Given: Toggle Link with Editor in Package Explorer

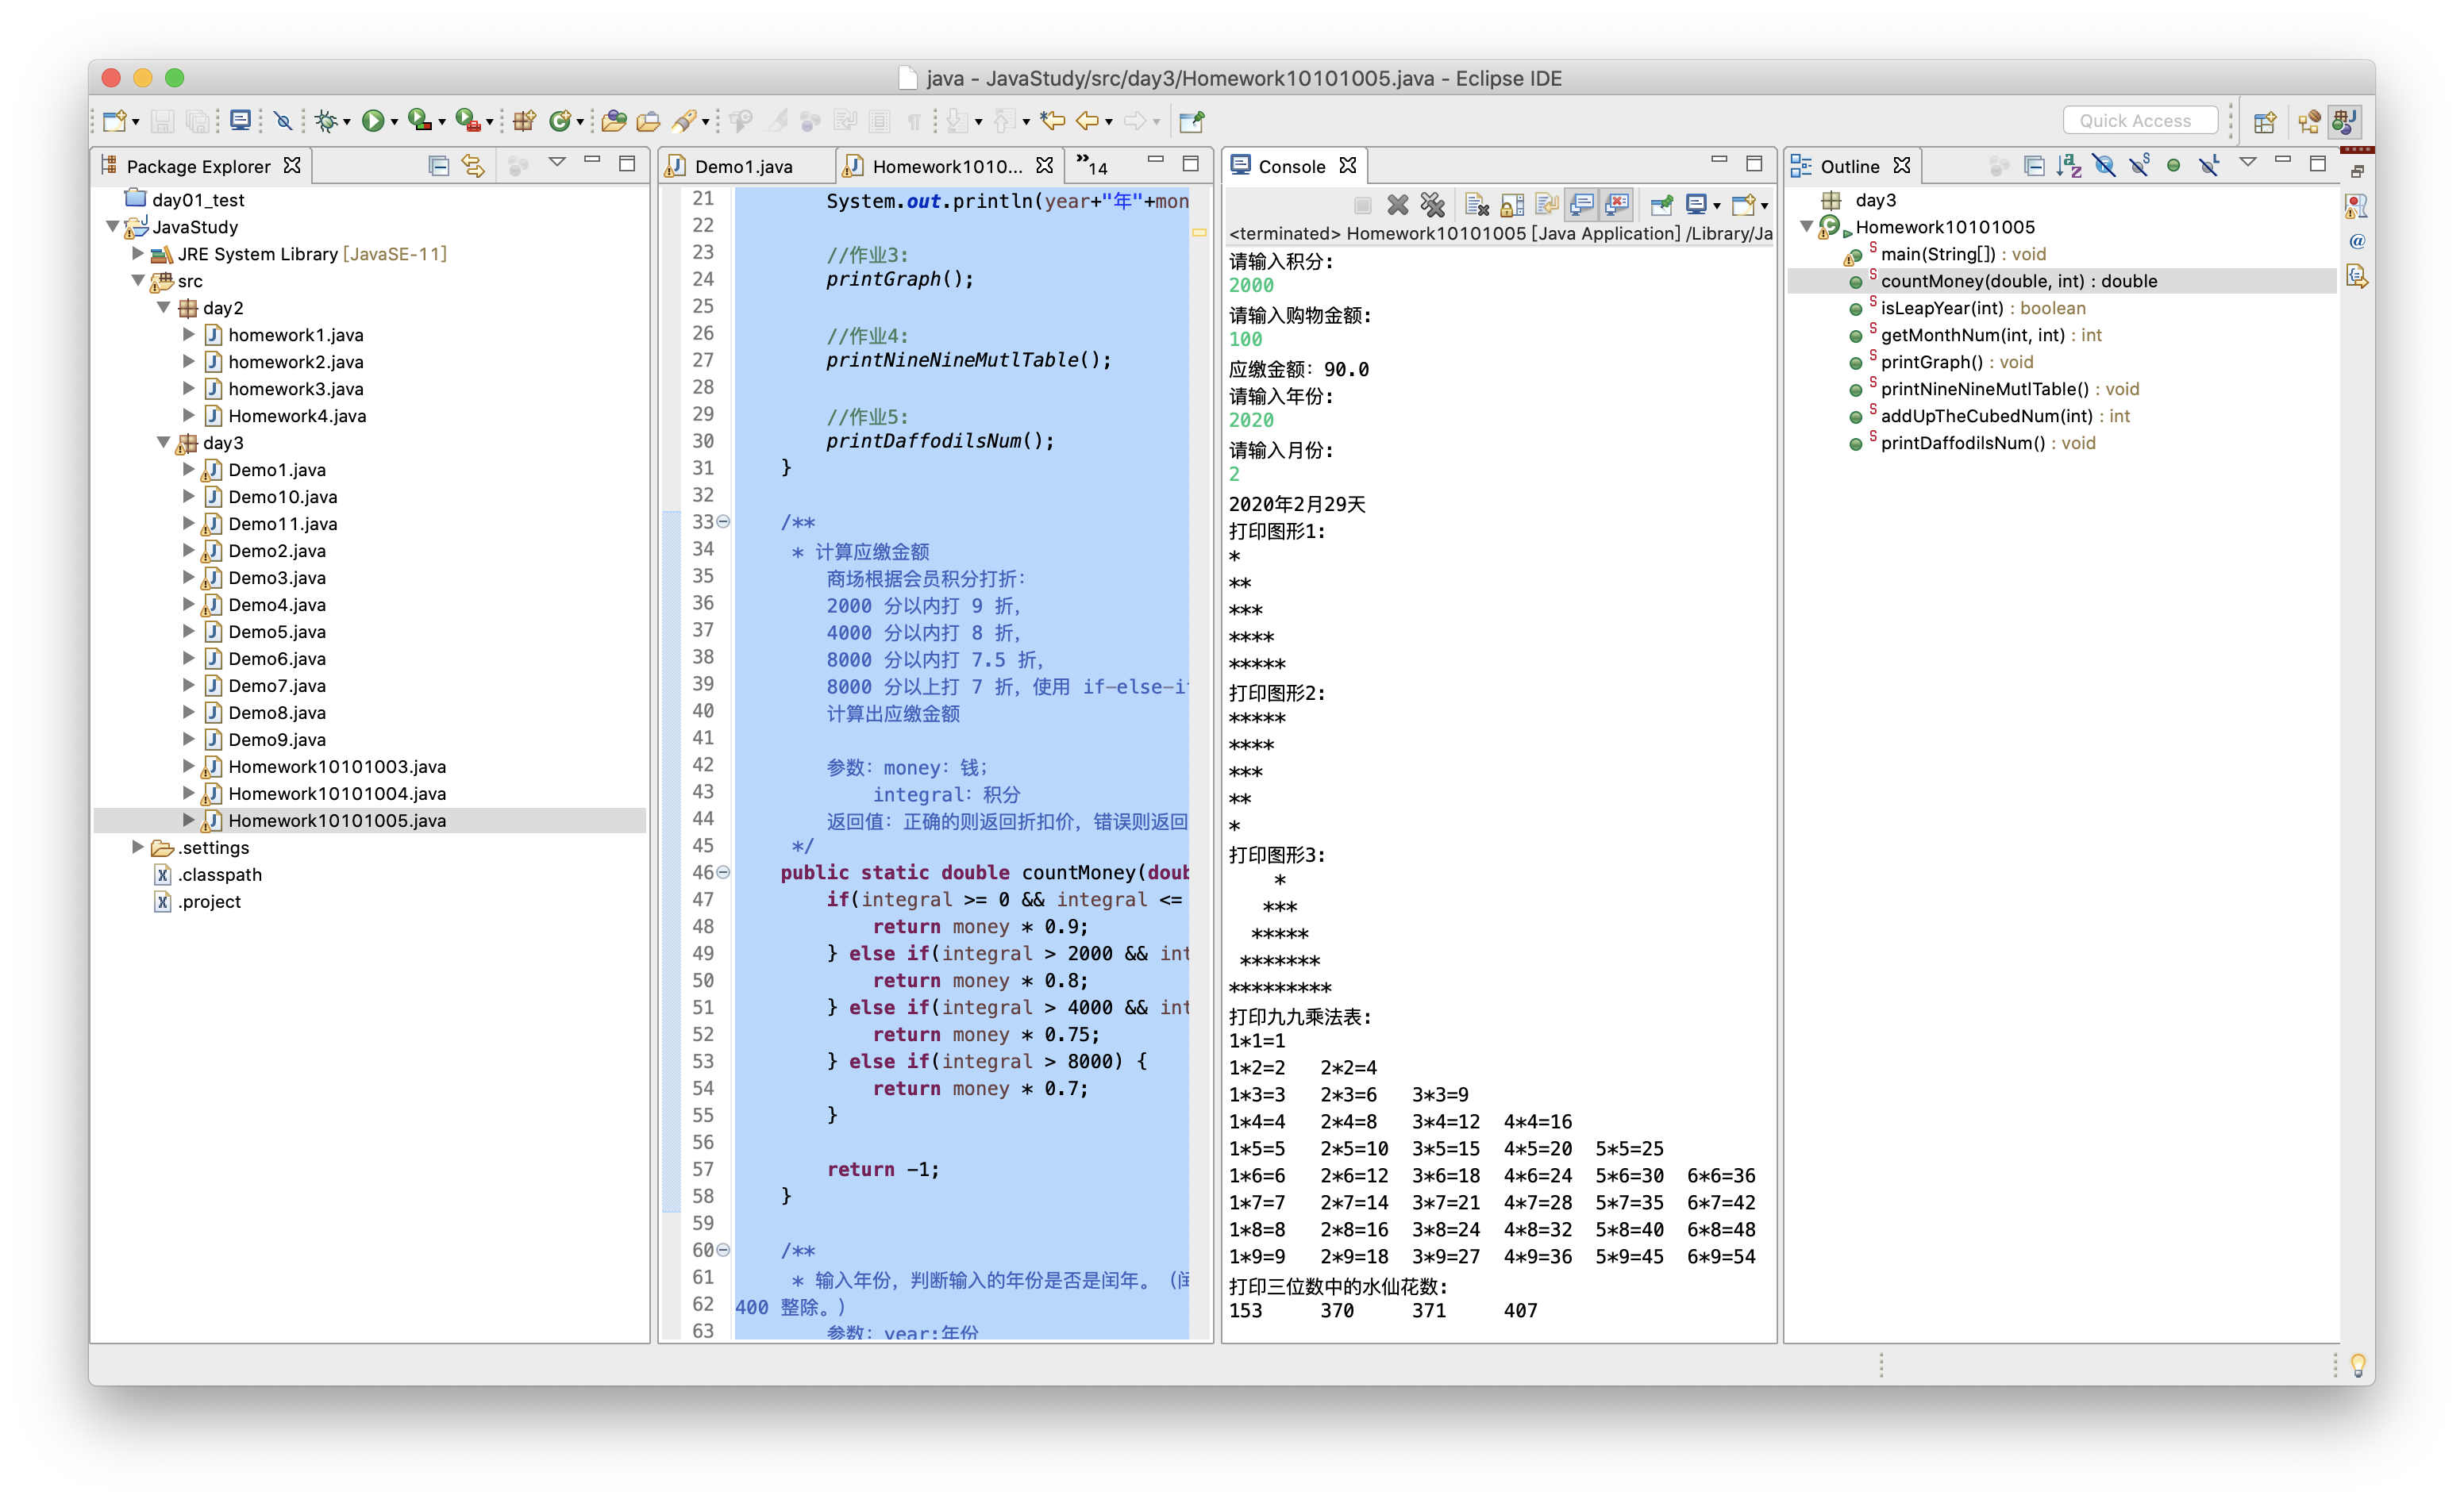Looking at the screenshot, I should [x=473, y=165].
